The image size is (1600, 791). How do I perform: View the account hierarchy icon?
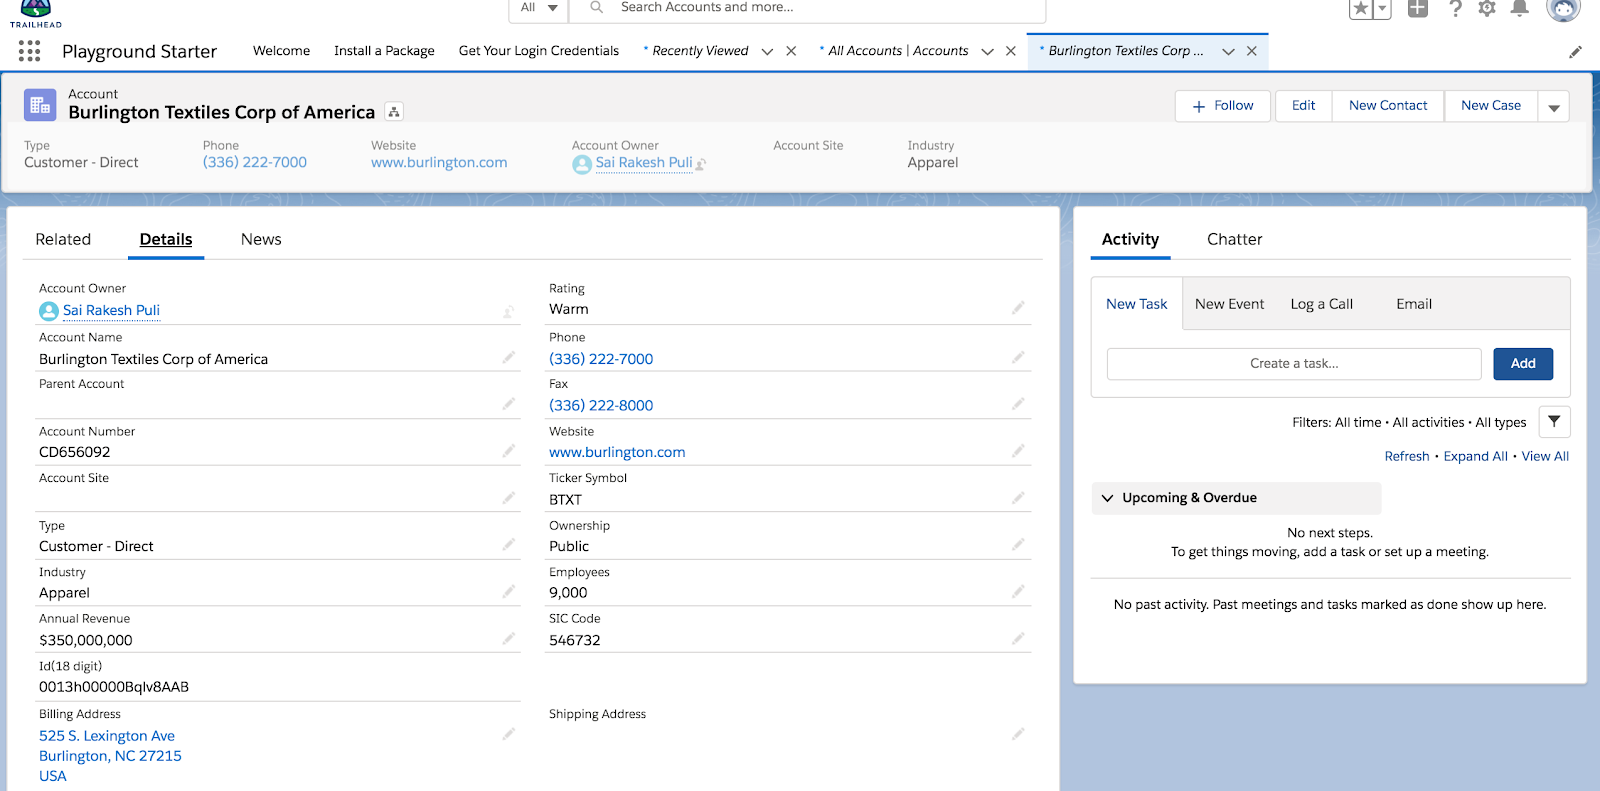coord(394,112)
